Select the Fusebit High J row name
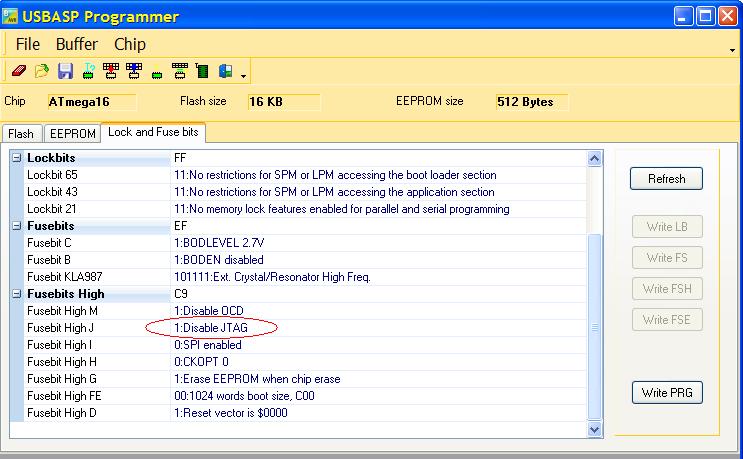Viewport: 743px width, 459px height. (60, 328)
